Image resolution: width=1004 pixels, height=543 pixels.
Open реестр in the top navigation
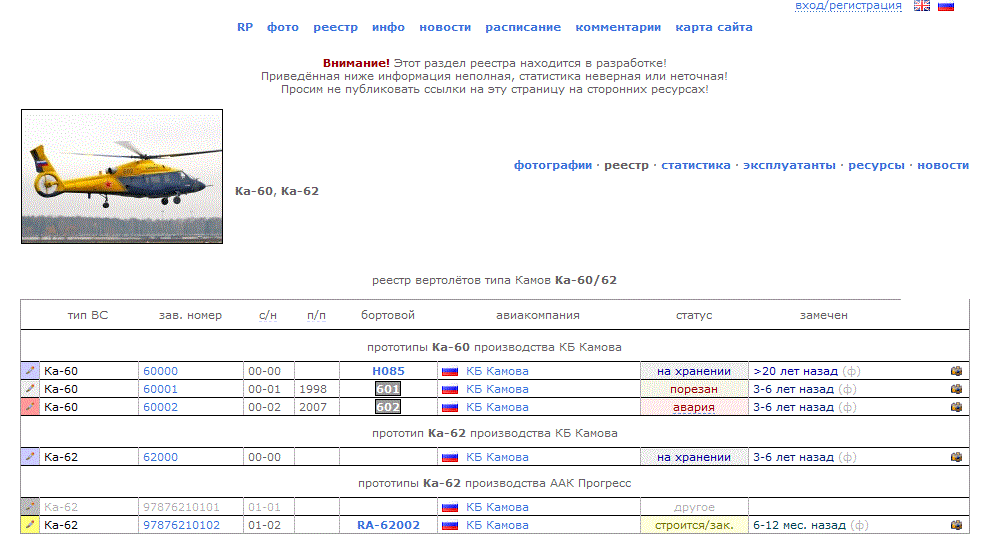click(336, 27)
